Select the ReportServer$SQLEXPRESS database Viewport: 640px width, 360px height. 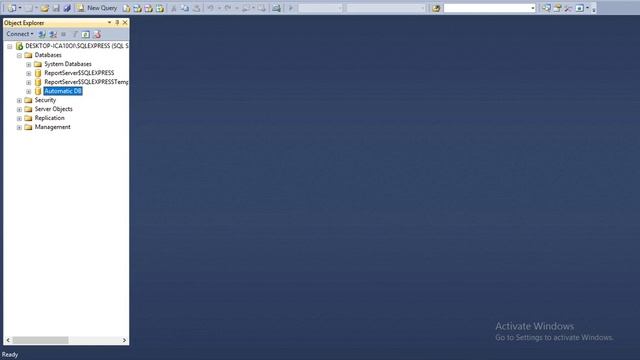(x=79, y=73)
